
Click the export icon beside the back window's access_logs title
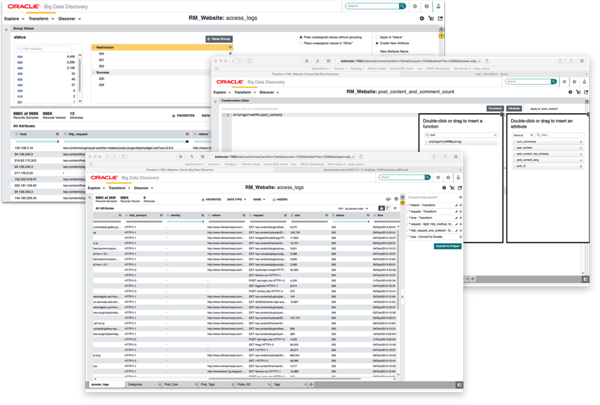click(440, 18)
